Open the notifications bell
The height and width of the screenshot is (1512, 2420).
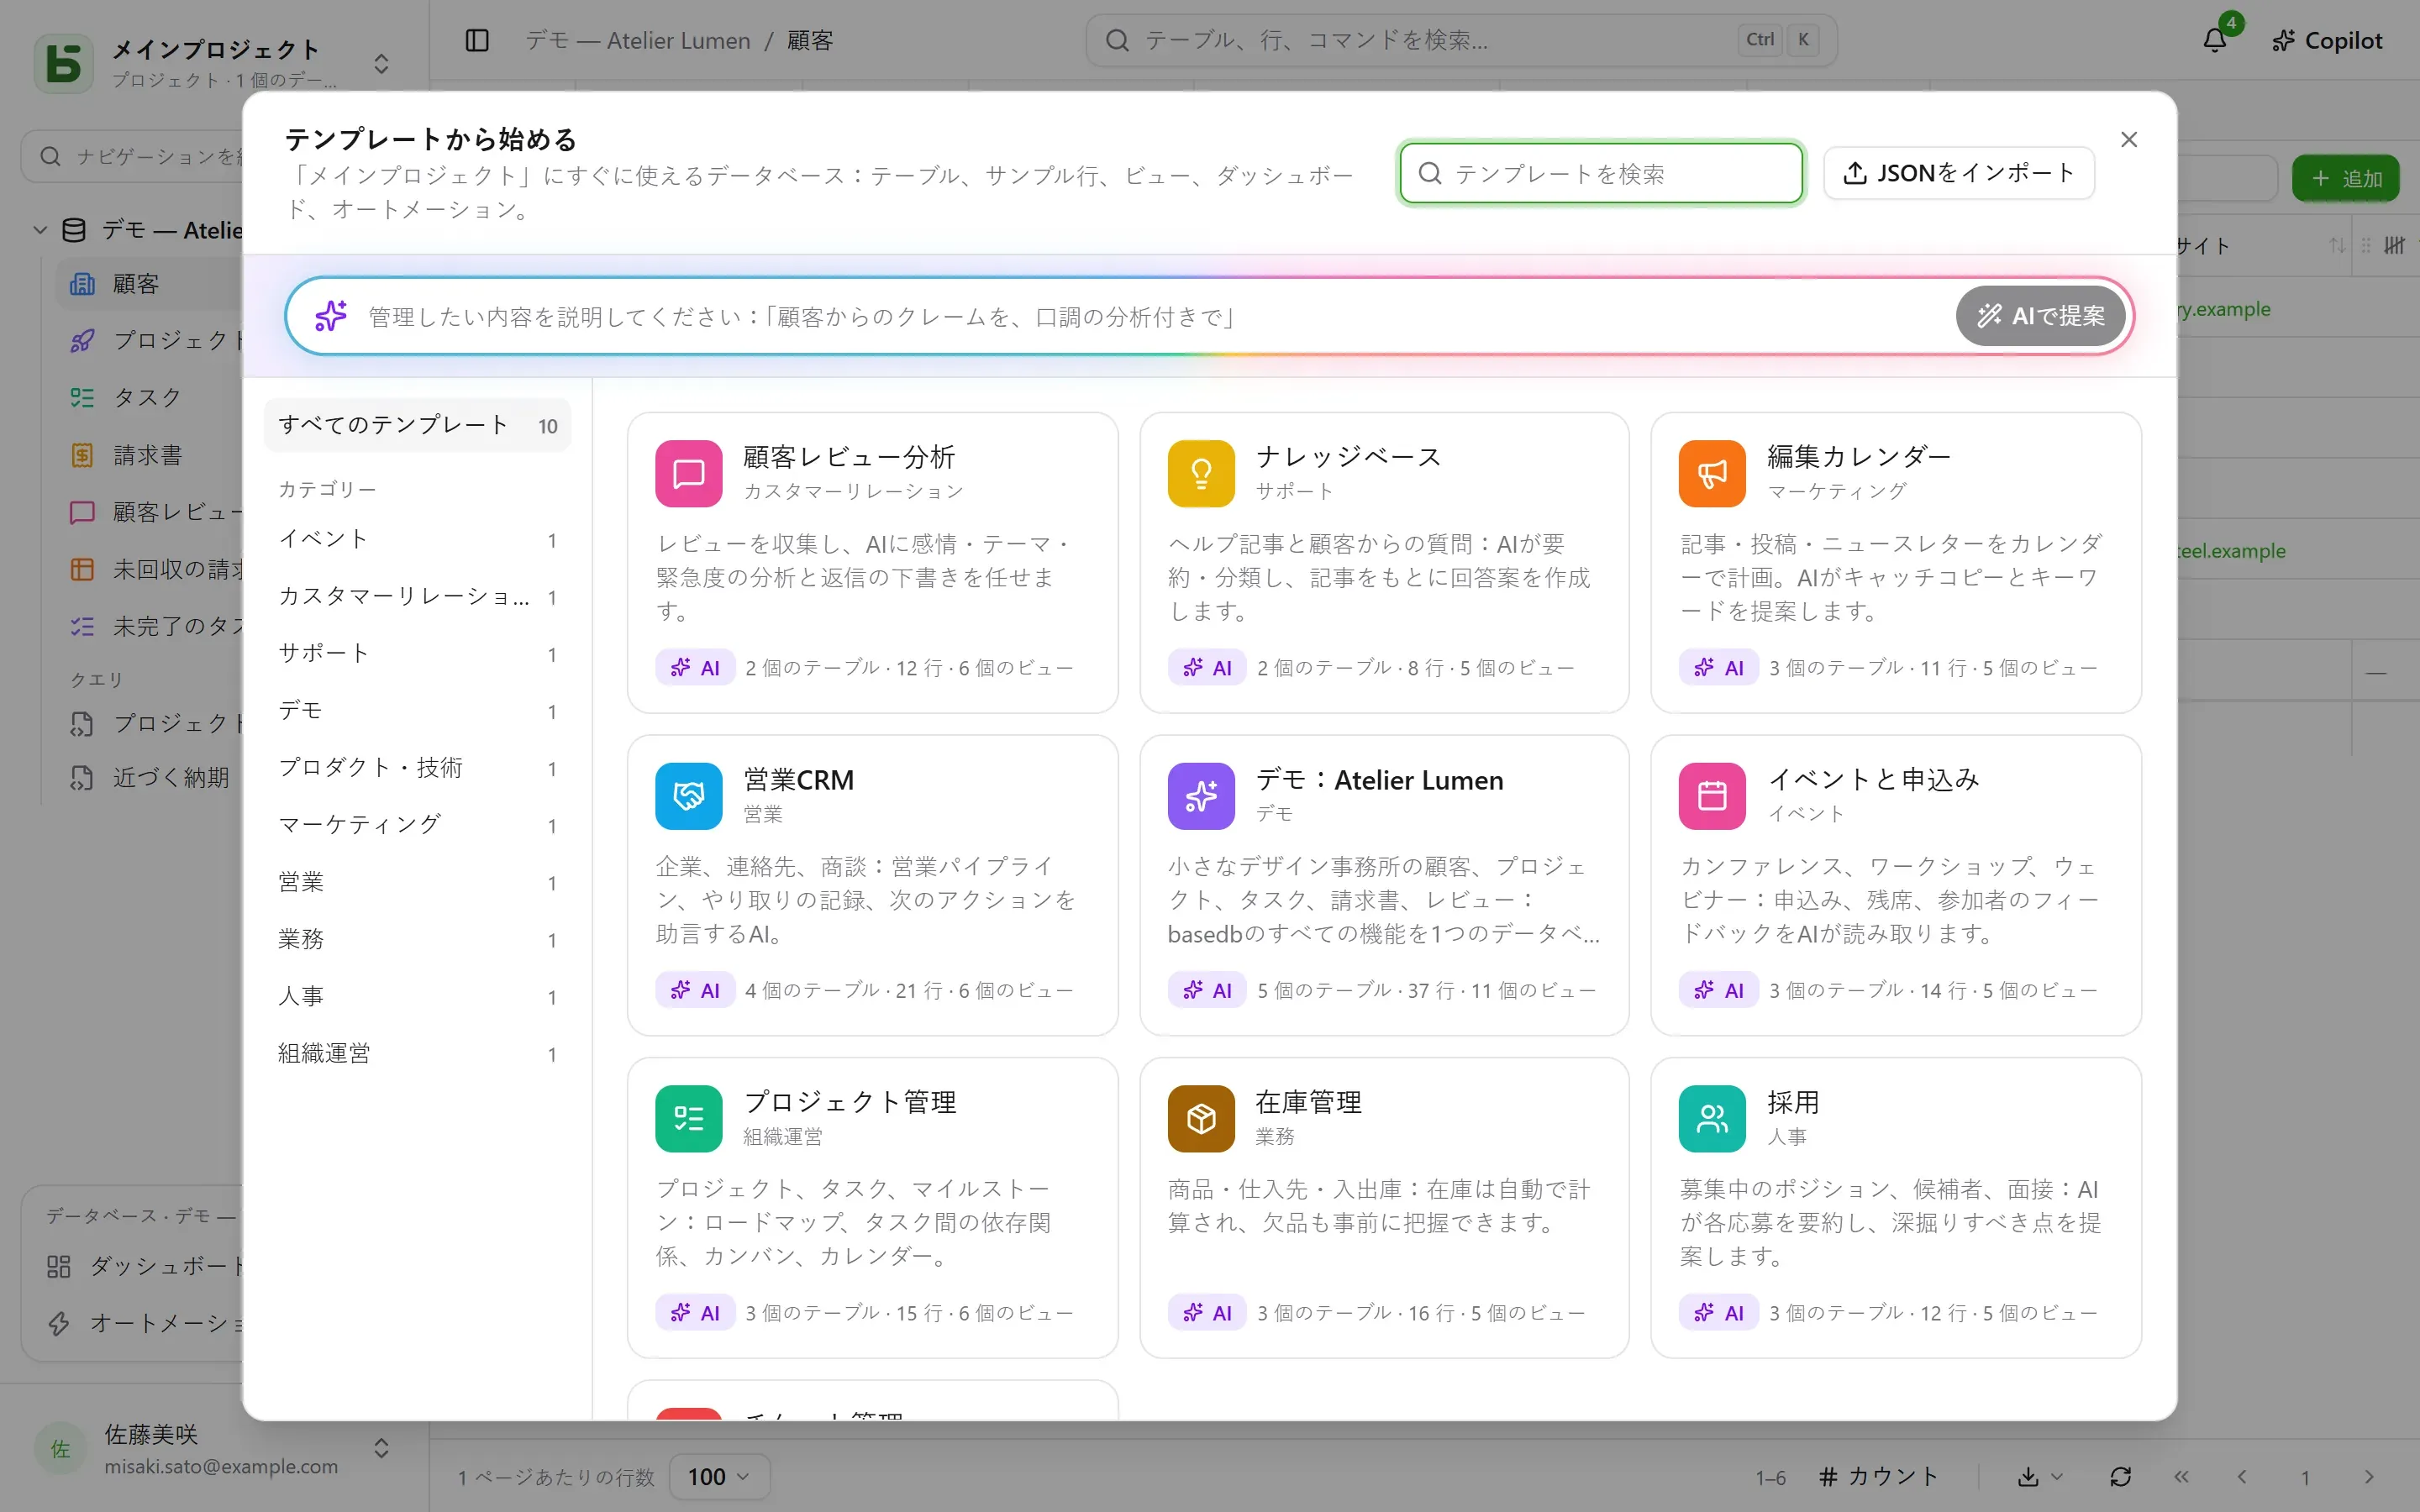pyautogui.click(x=2215, y=40)
